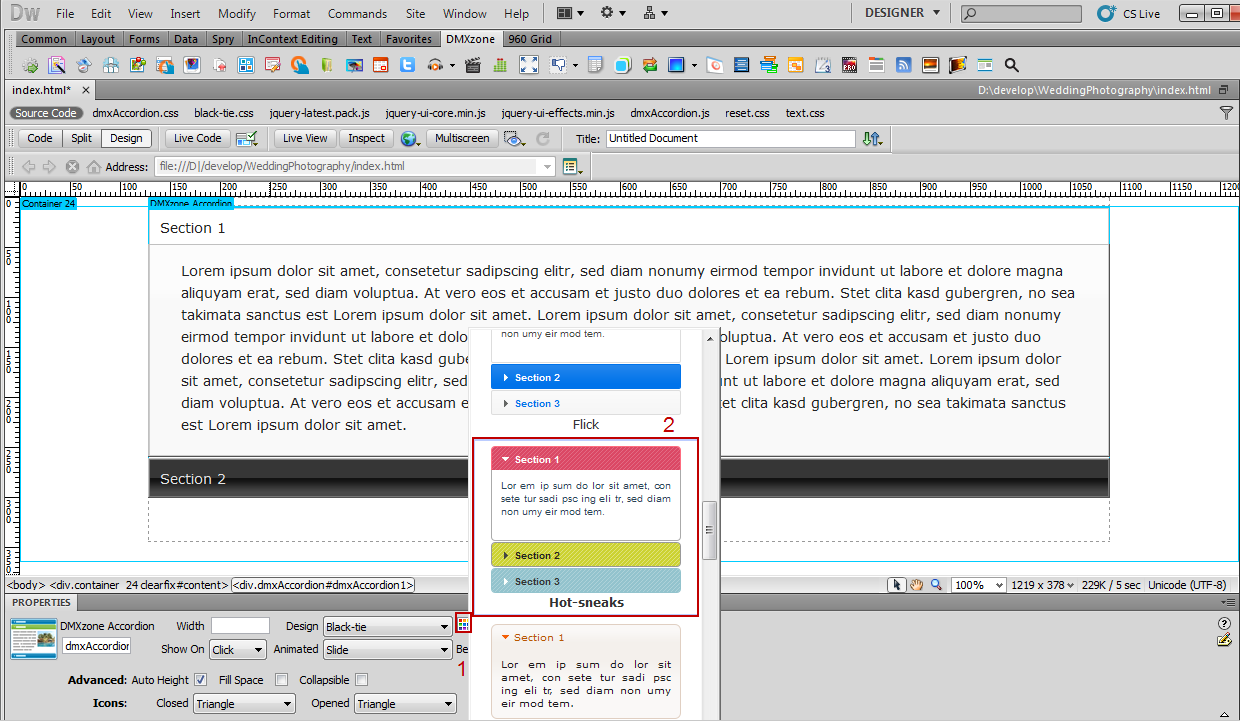The width and height of the screenshot is (1240, 721).
Task: Enable the Fill Space checkbox
Action: pos(281,680)
